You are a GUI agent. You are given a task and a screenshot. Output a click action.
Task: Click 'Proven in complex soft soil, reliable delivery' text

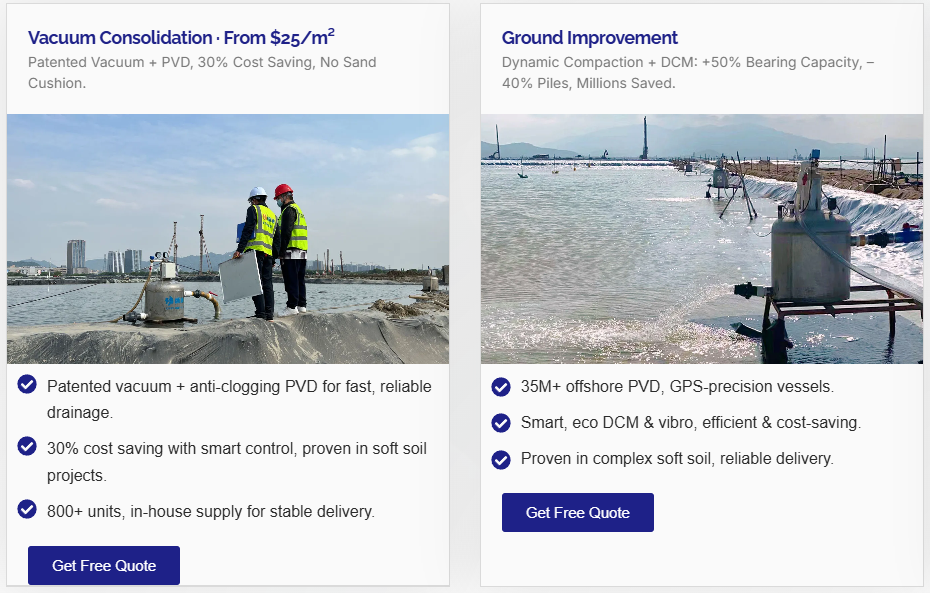point(677,459)
